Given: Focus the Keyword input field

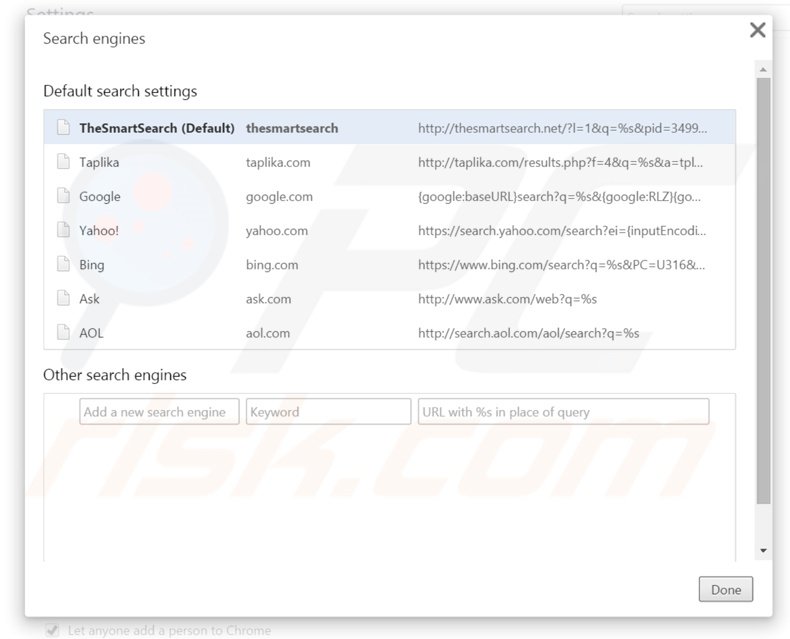Looking at the screenshot, I should [x=328, y=412].
